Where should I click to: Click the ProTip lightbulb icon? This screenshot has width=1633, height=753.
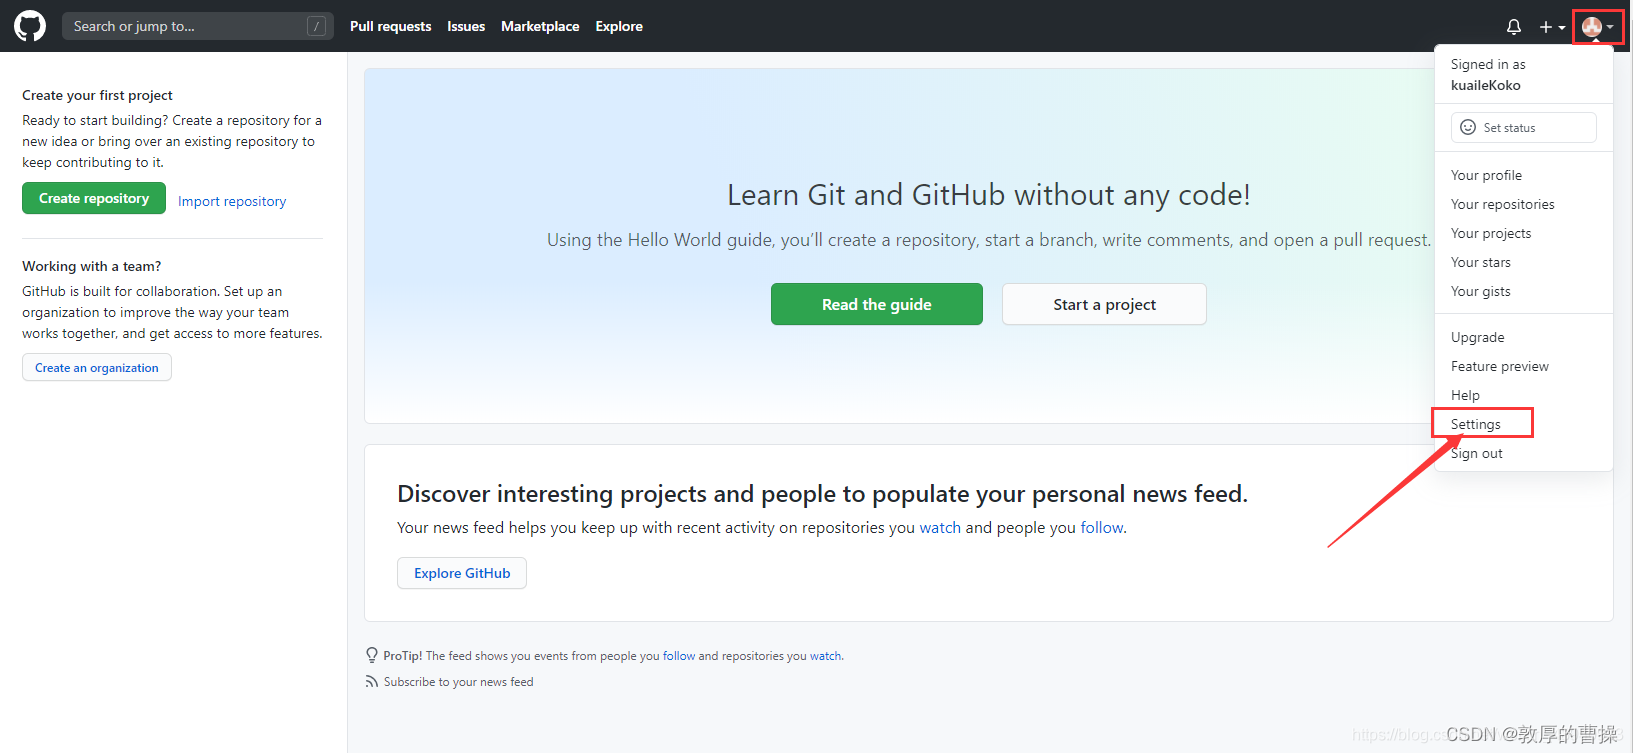(x=372, y=656)
